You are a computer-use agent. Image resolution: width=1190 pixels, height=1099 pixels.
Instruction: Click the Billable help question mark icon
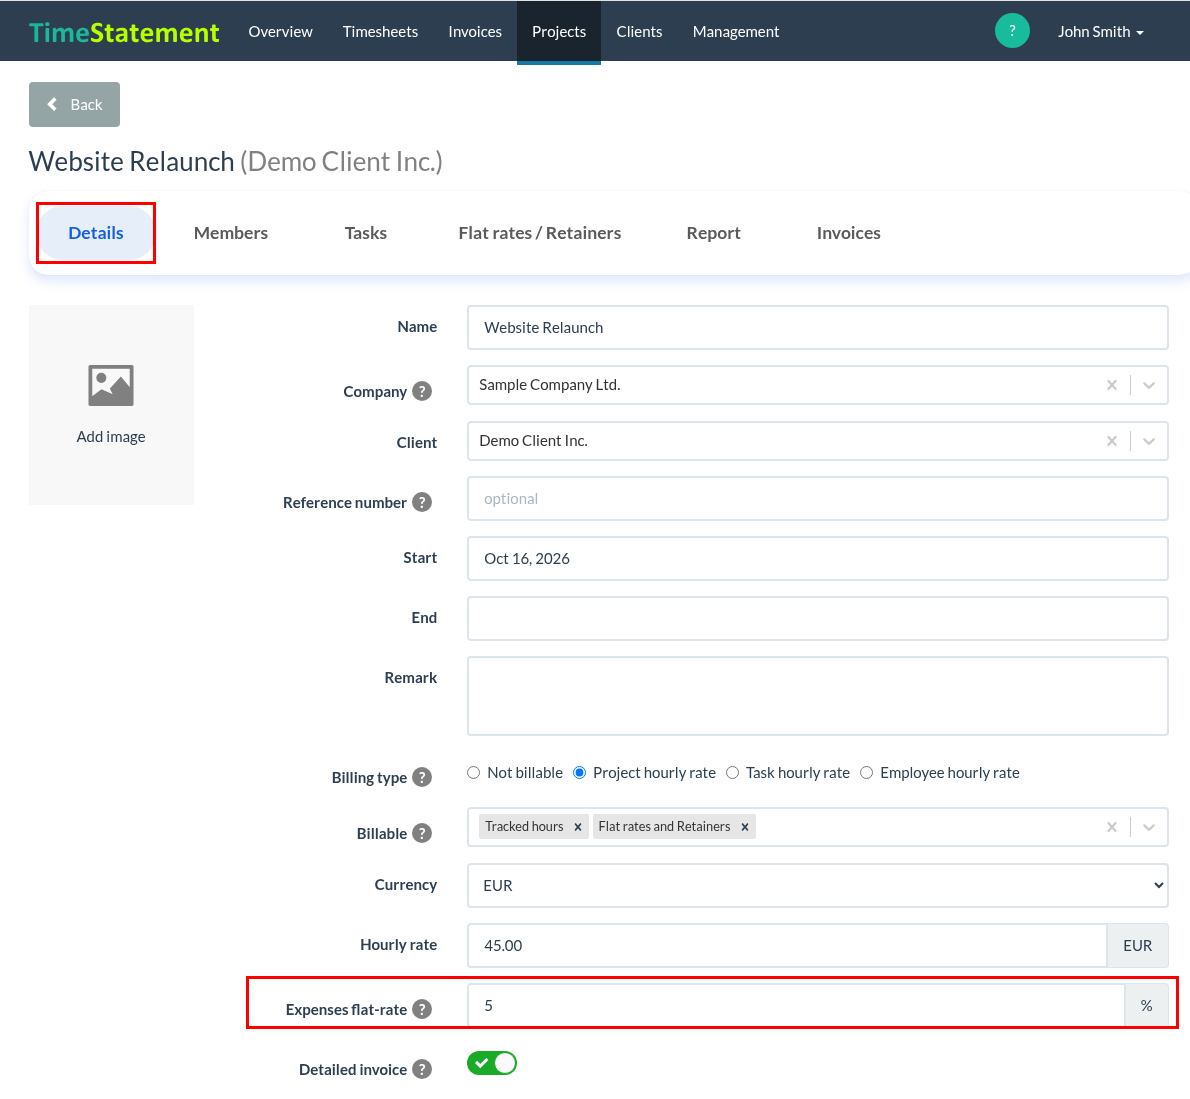422,833
